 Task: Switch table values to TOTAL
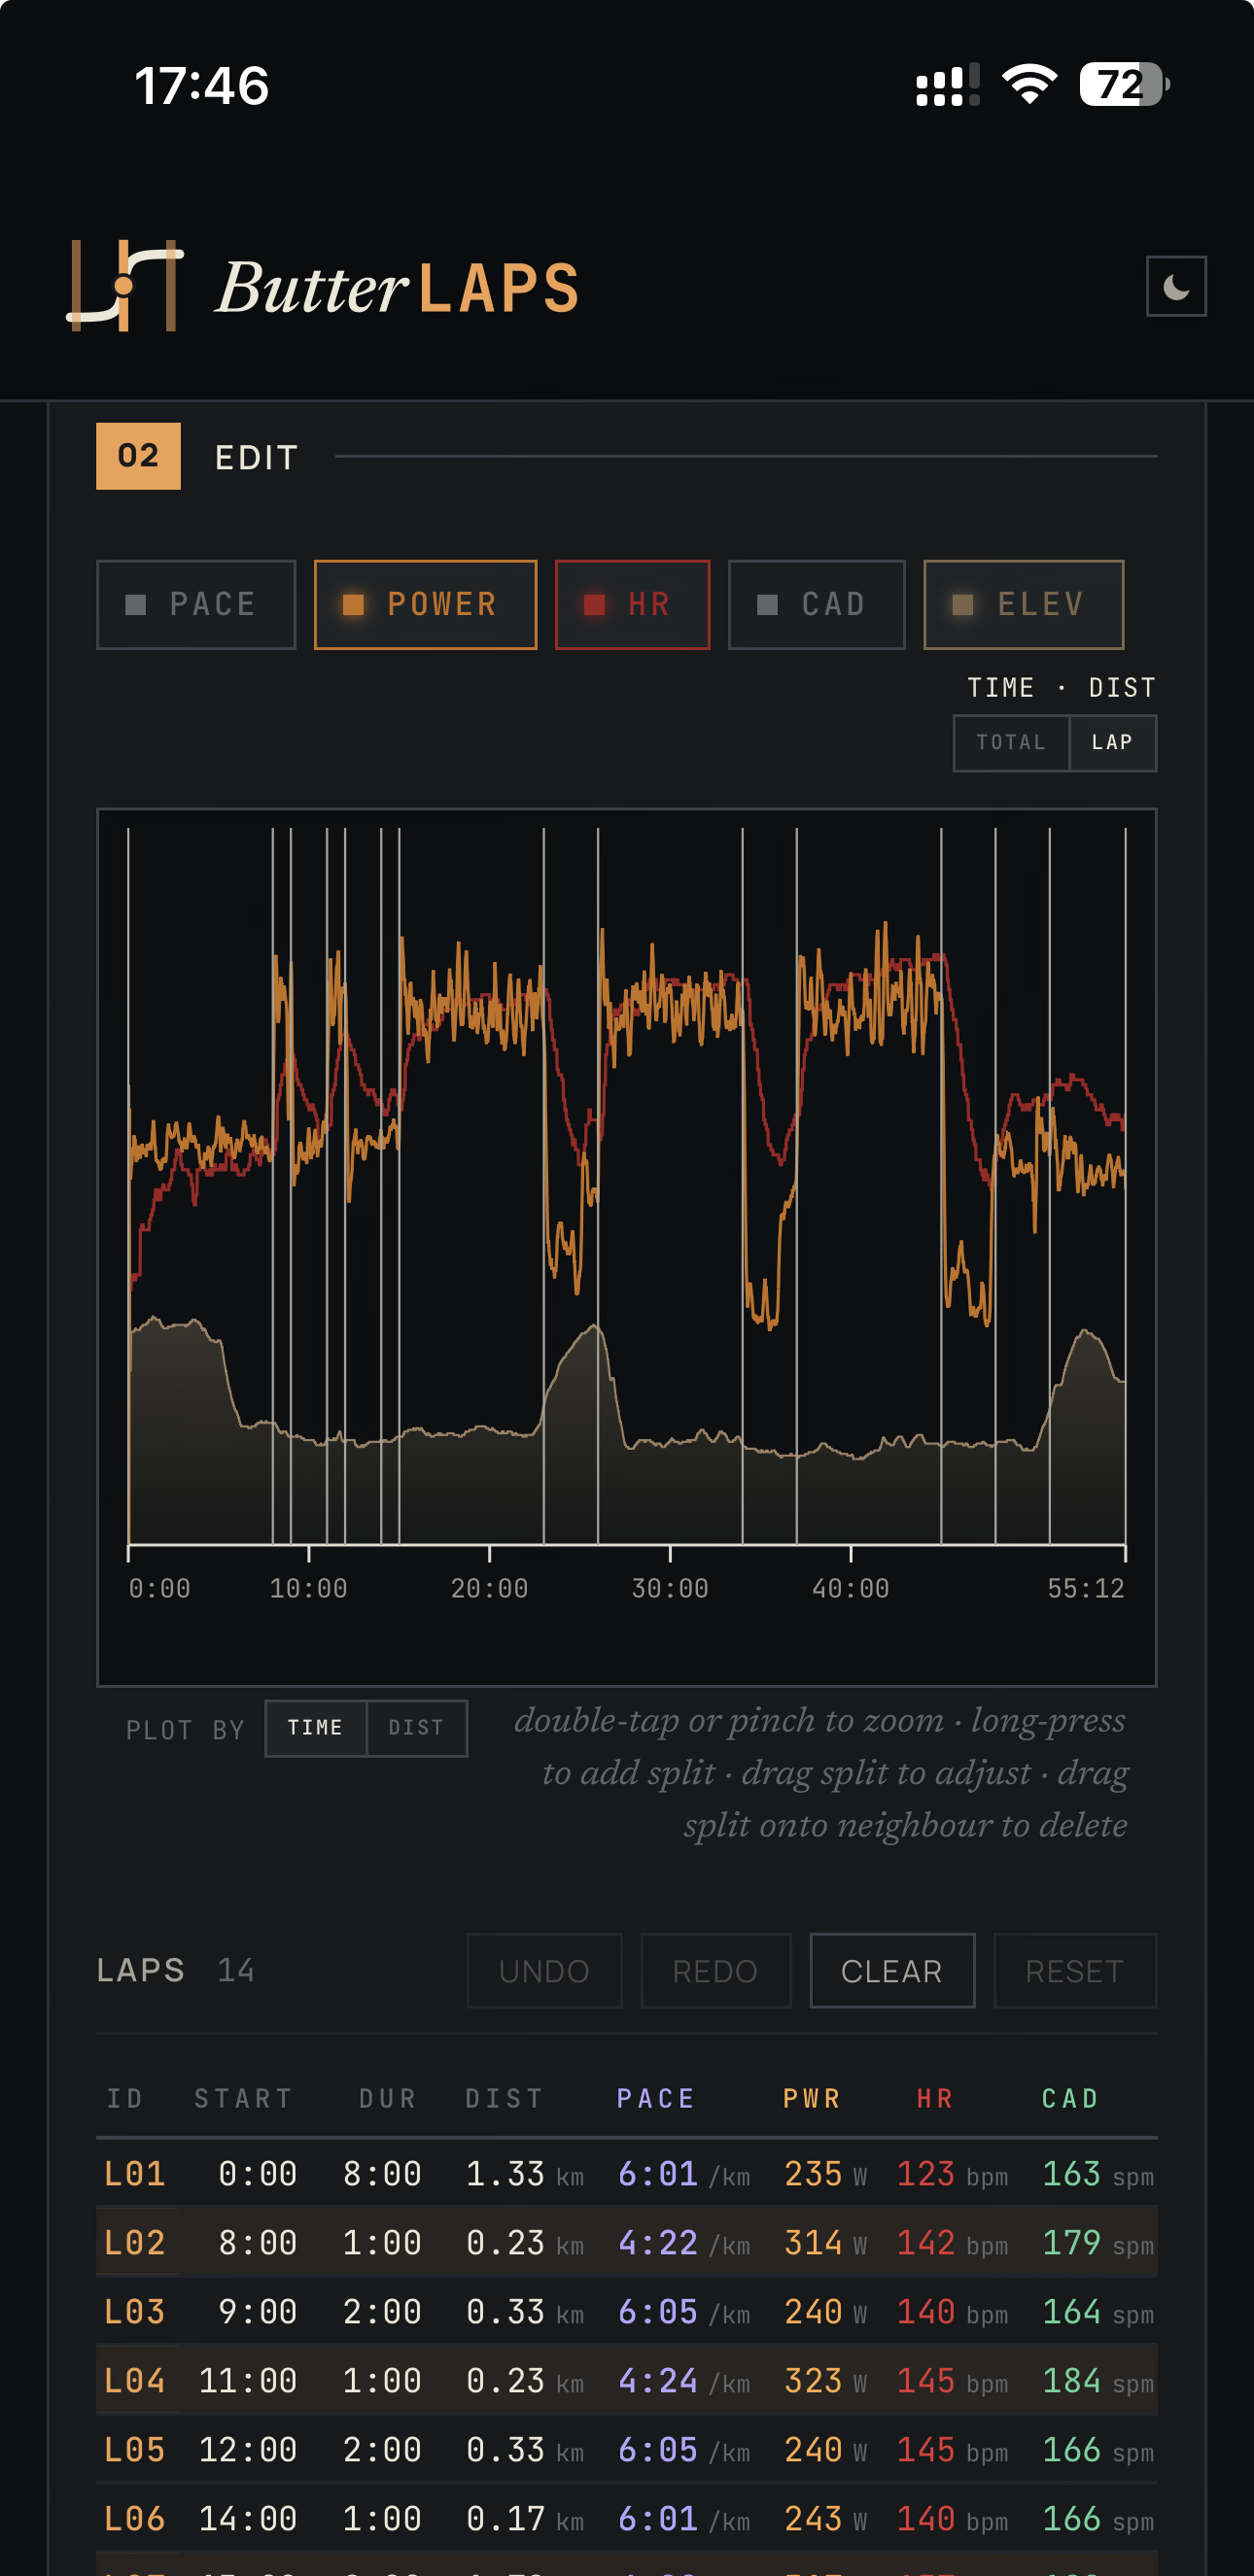[1011, 743]
